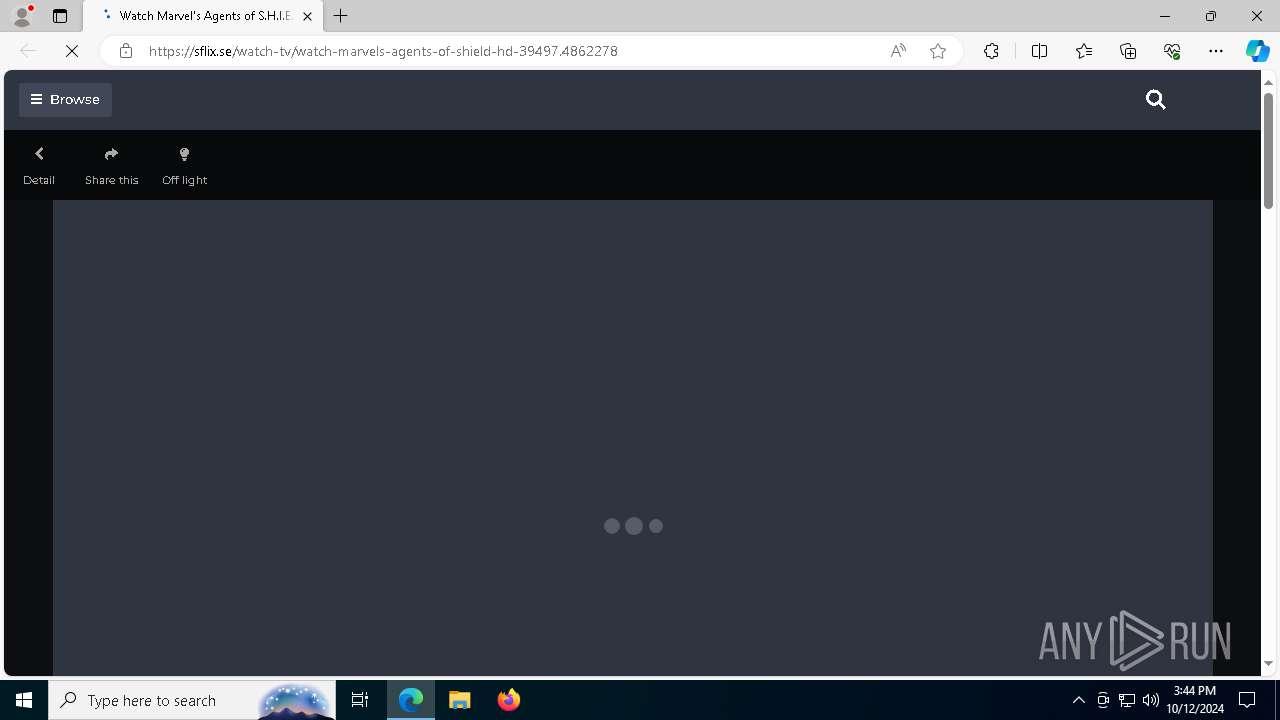Click Type here to search box
The height and width of the screenshot is (720, 1280).
pos(192,700)
